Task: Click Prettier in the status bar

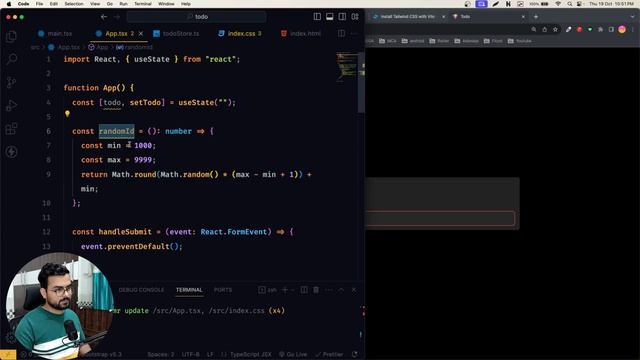Action: click(329, 354)
